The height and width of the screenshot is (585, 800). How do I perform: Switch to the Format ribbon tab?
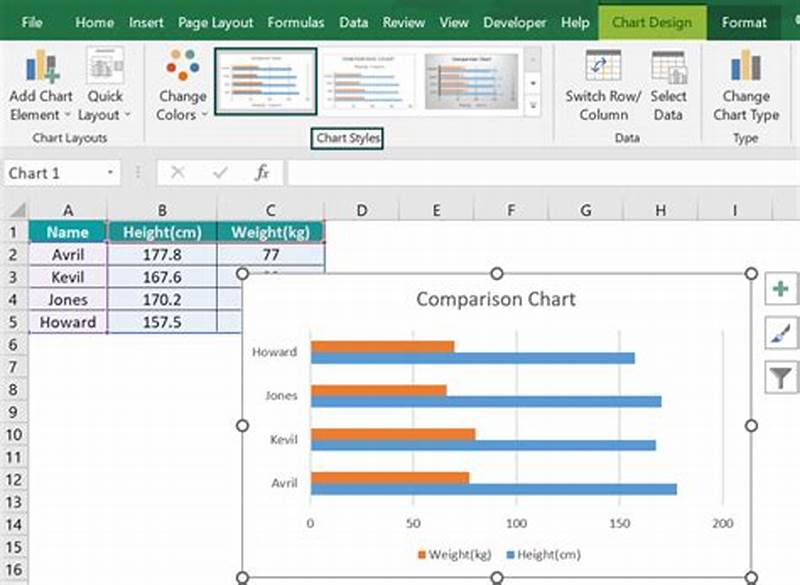745,21
